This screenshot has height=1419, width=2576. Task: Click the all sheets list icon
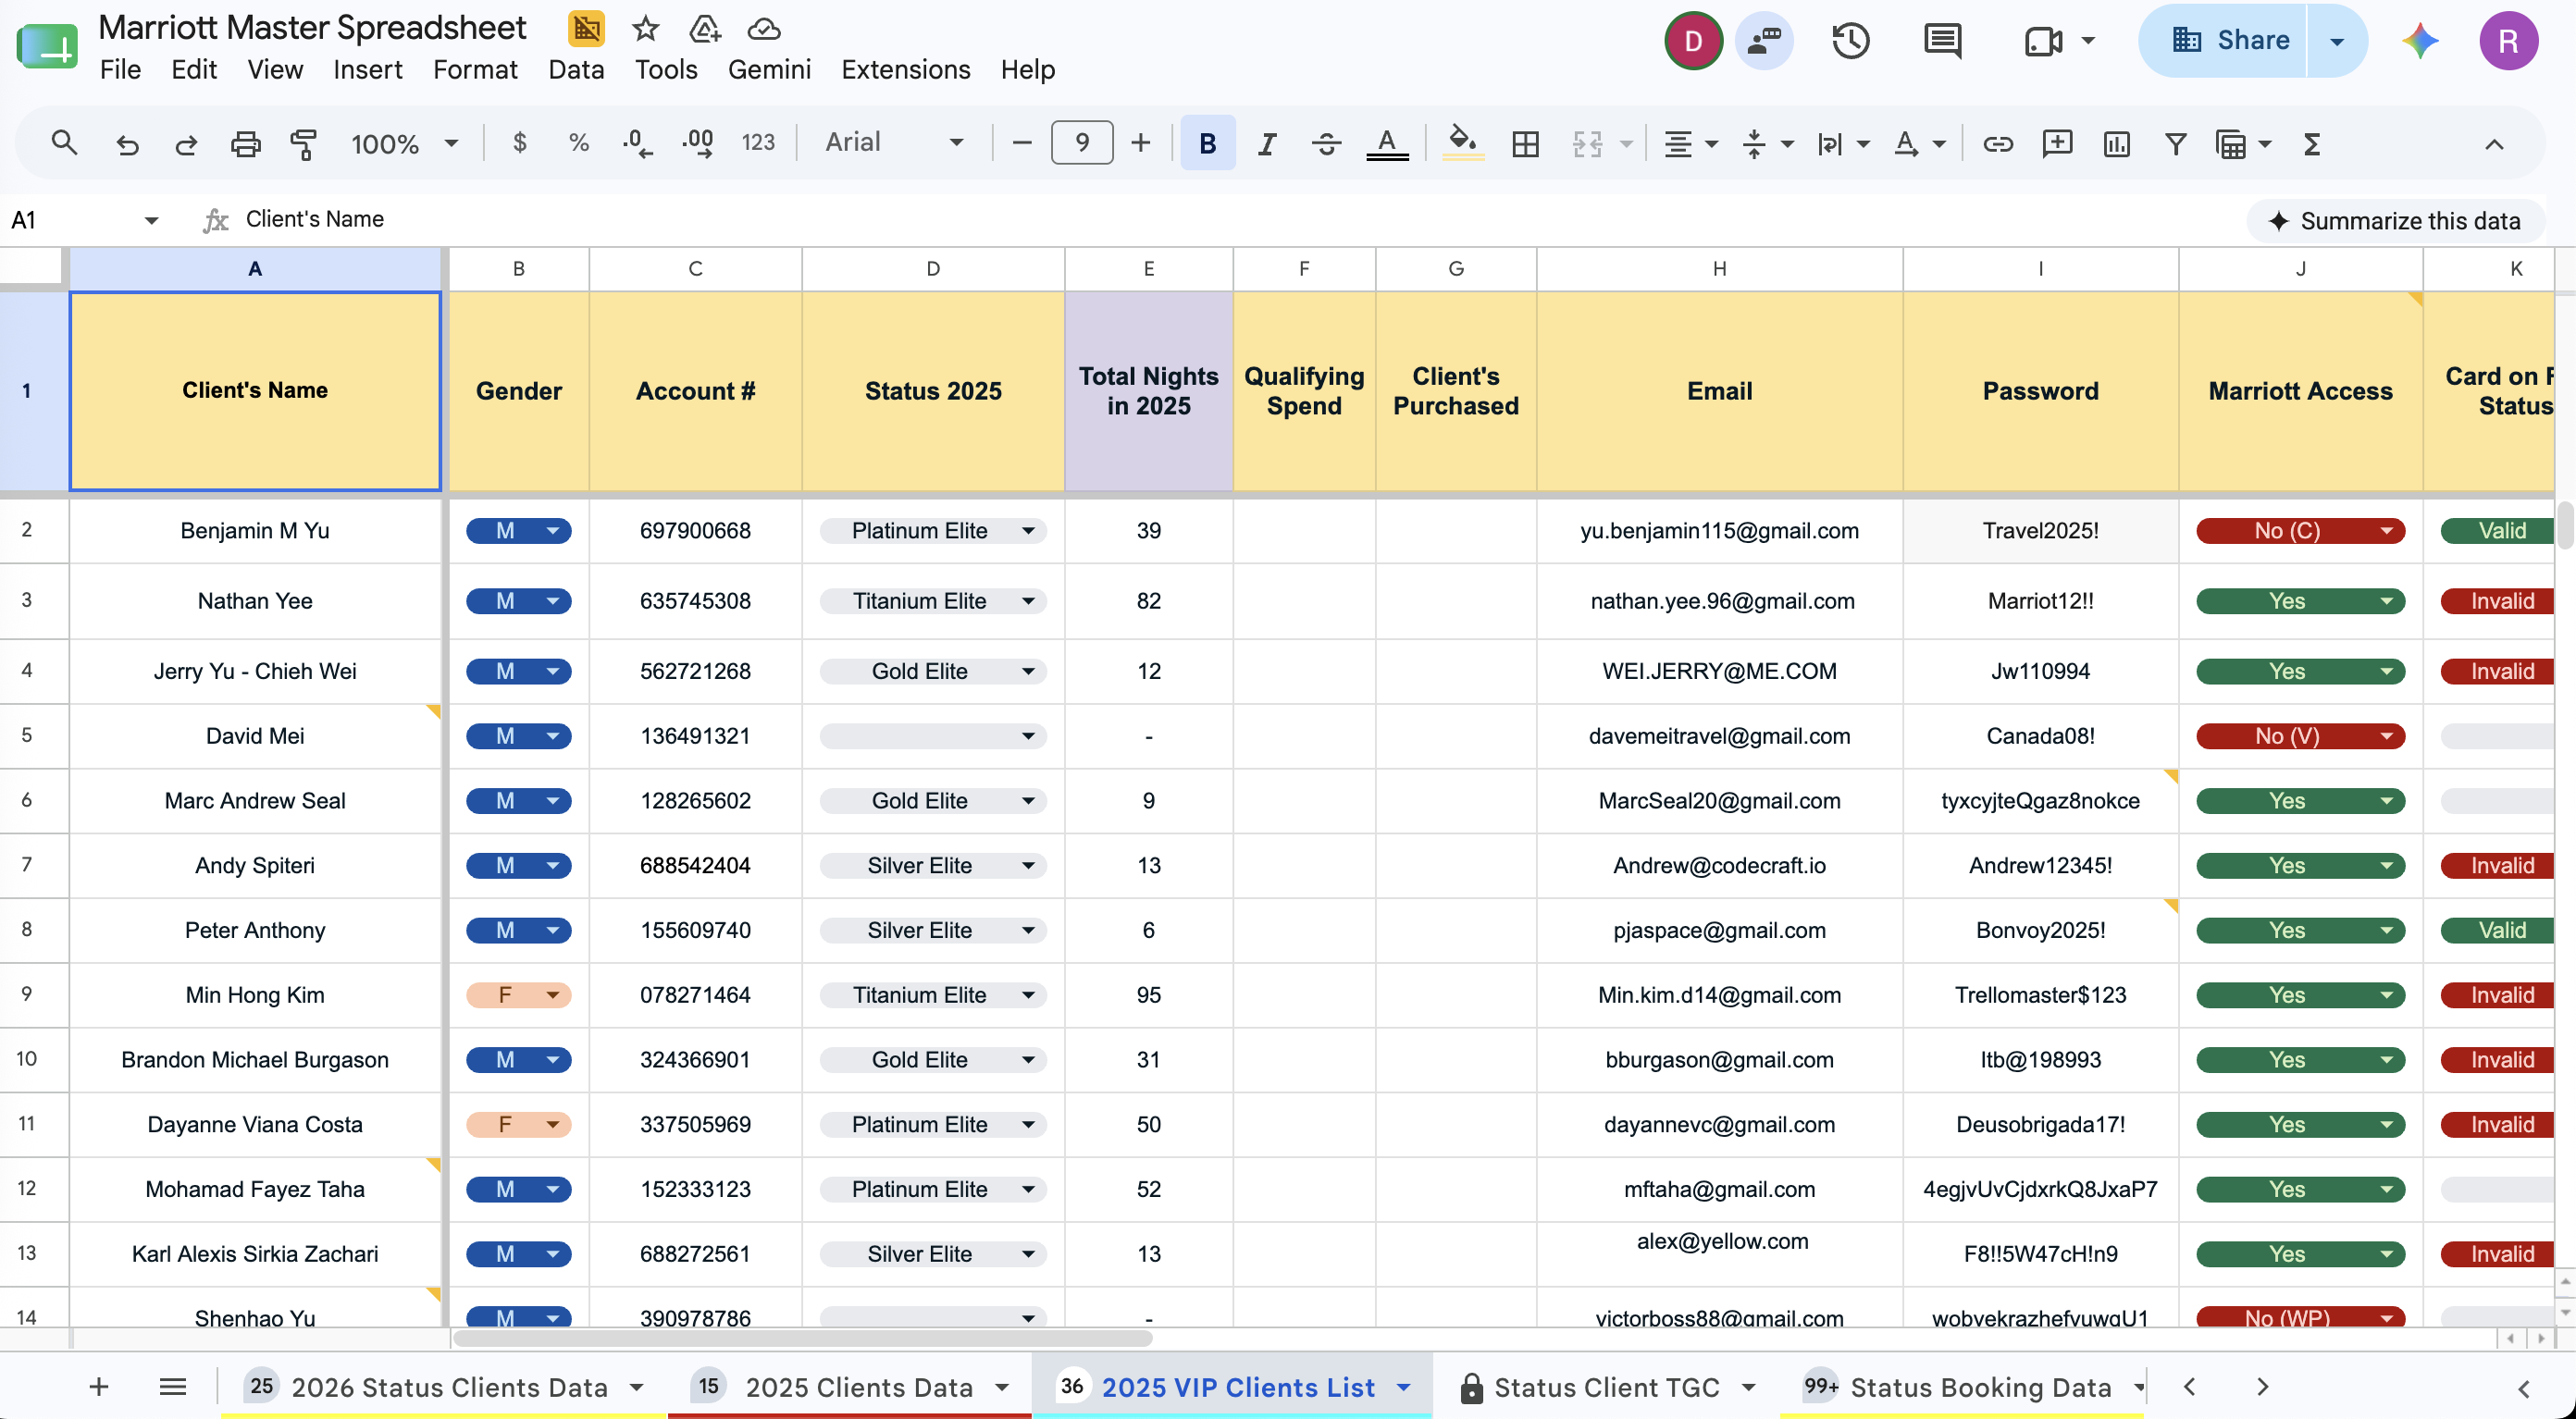point(173,1387)
